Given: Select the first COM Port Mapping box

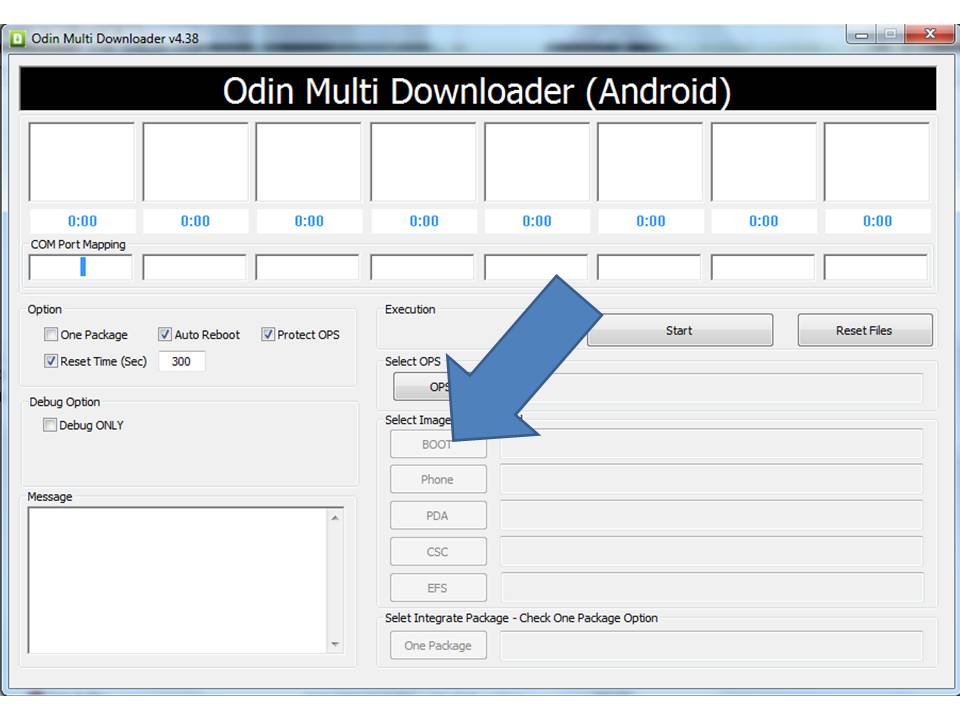Looking at the screenshot, I should [80, 266].
